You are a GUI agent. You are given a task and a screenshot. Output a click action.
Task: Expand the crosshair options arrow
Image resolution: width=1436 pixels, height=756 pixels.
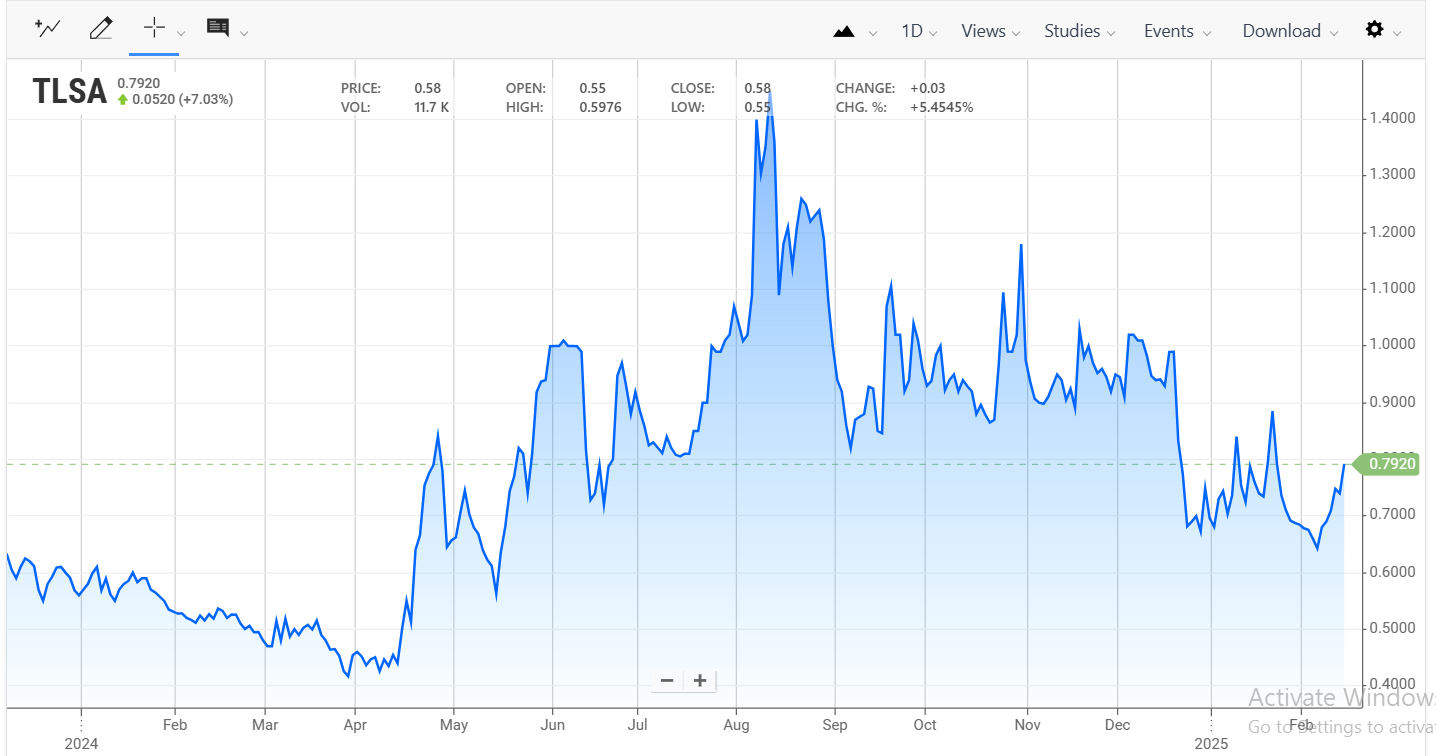181,32
